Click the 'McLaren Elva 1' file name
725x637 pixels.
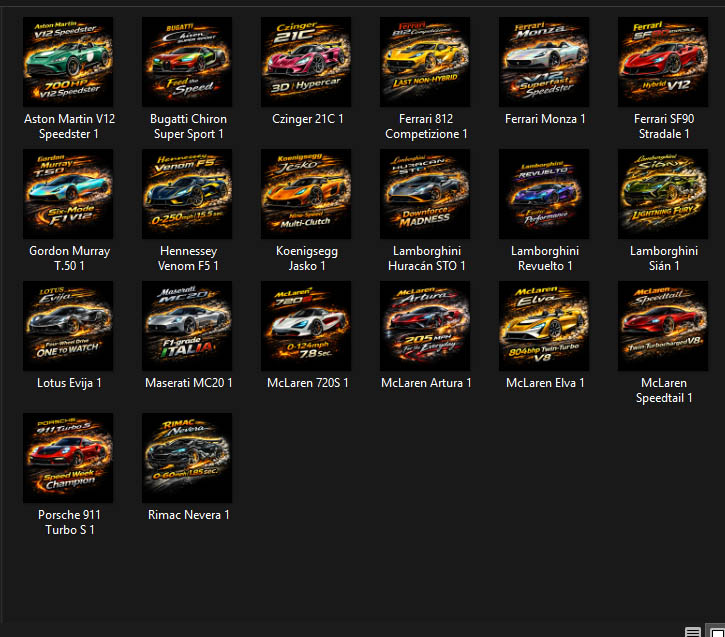545,383
